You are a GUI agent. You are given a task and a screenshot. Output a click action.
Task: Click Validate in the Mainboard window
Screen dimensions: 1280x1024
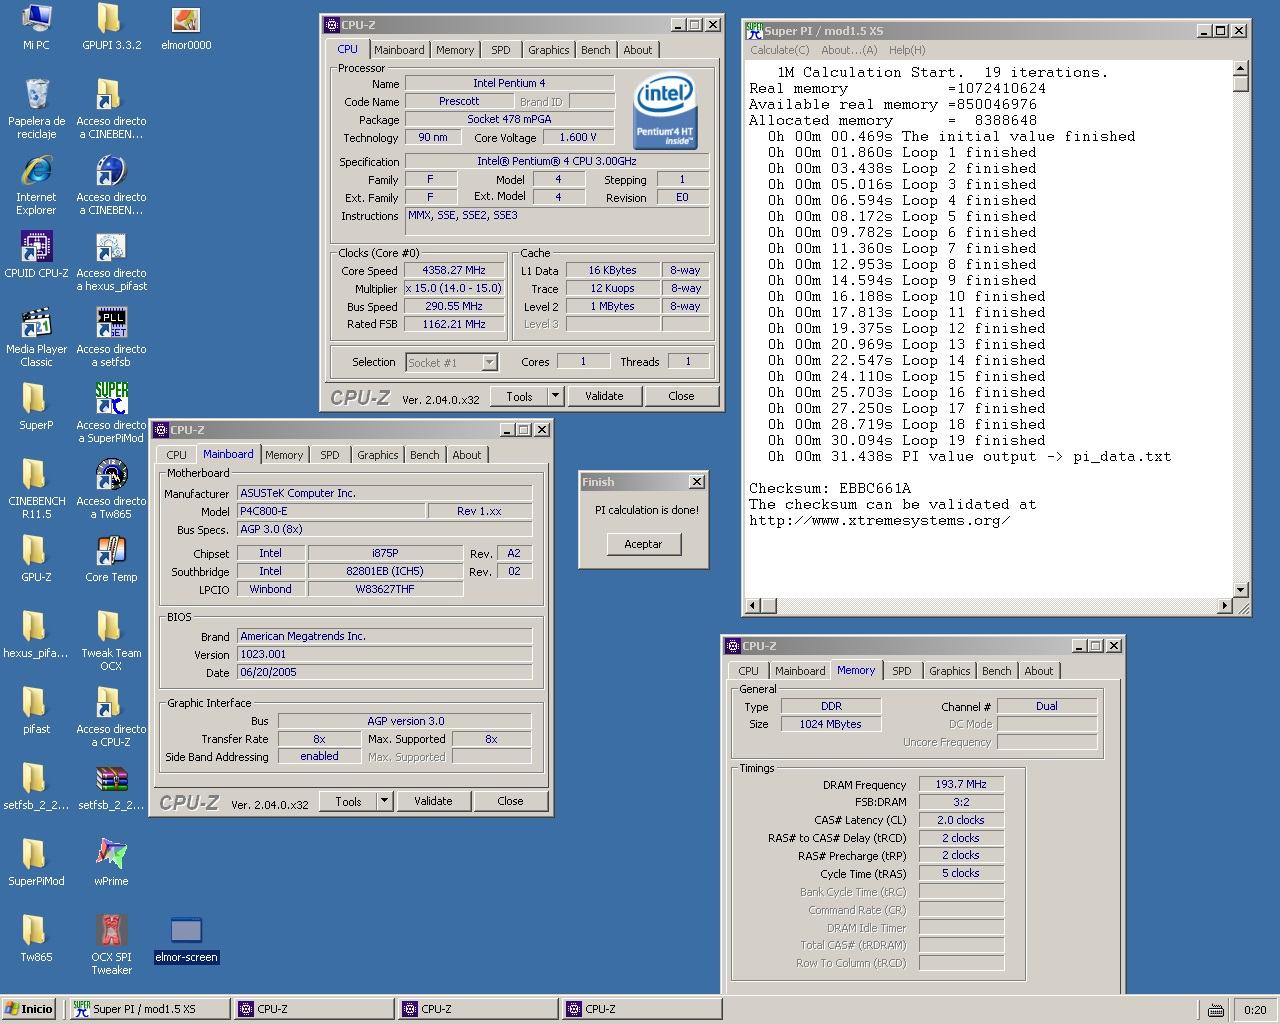tap(433, 801)
